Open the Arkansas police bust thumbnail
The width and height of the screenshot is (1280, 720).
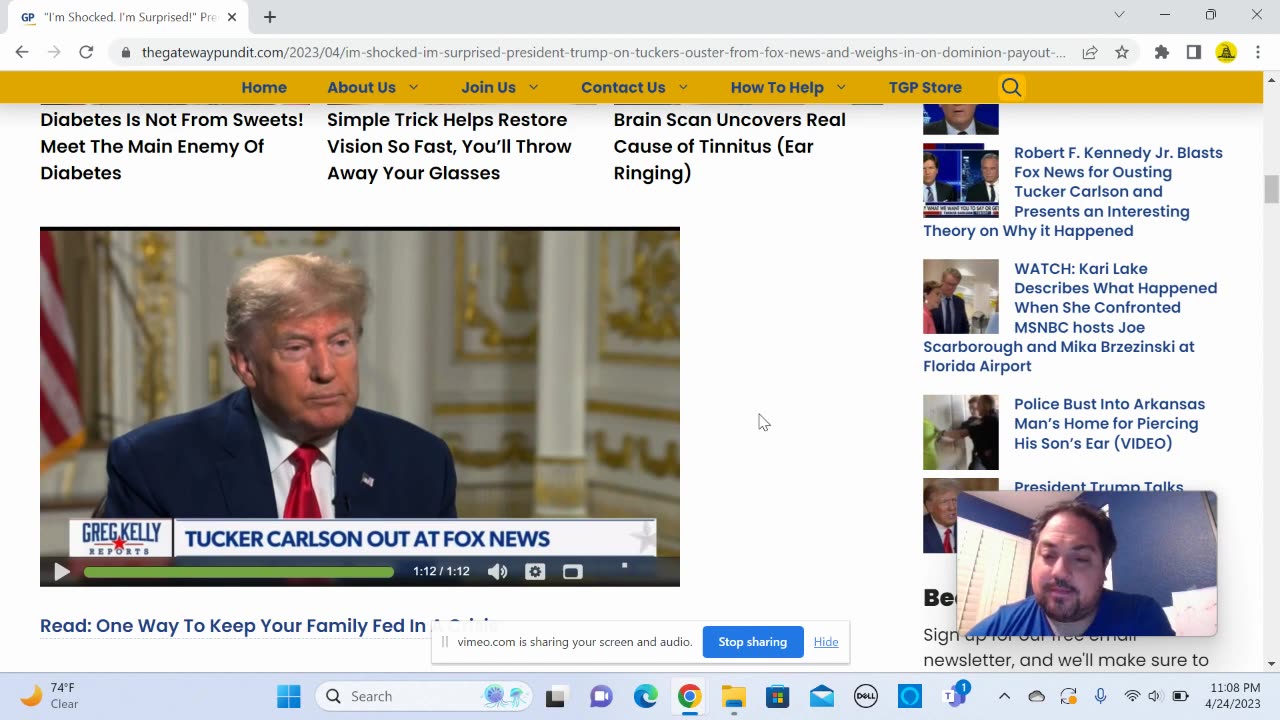click(x=960, y=432)
